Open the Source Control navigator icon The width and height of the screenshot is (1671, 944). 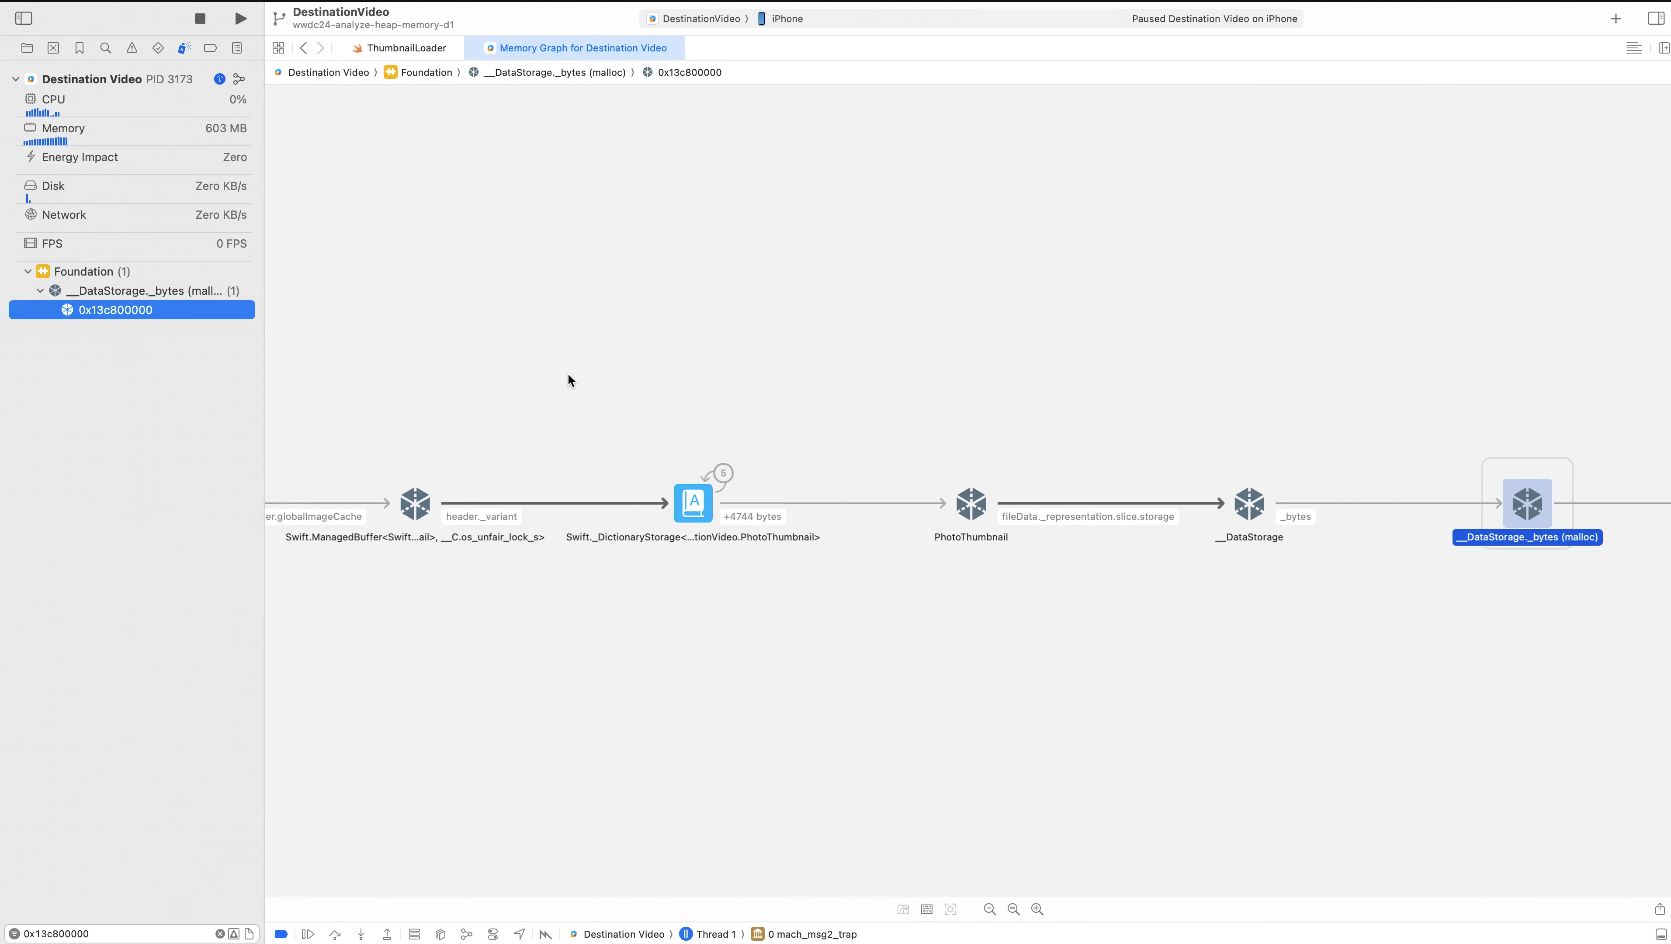coord(53,48)
